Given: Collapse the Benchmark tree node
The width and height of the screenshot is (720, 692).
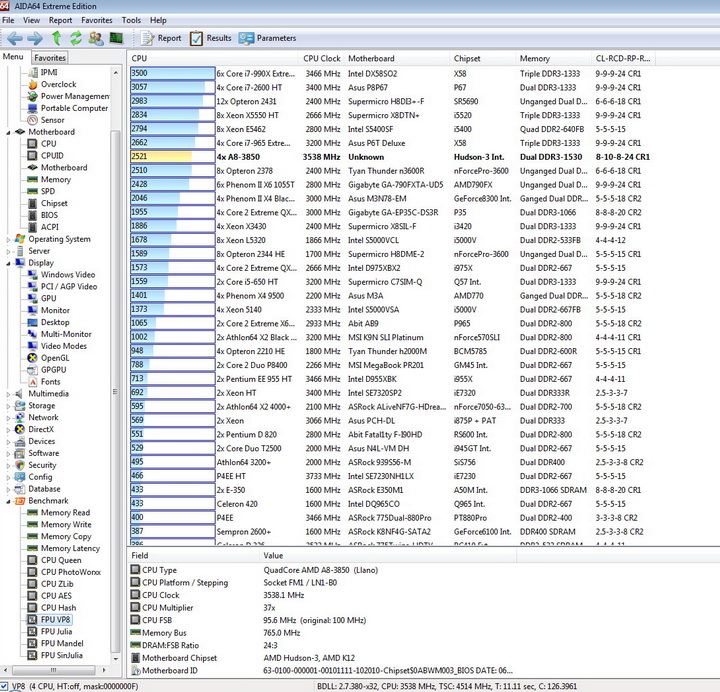Looking at the screenshot, I should [8, 501].
